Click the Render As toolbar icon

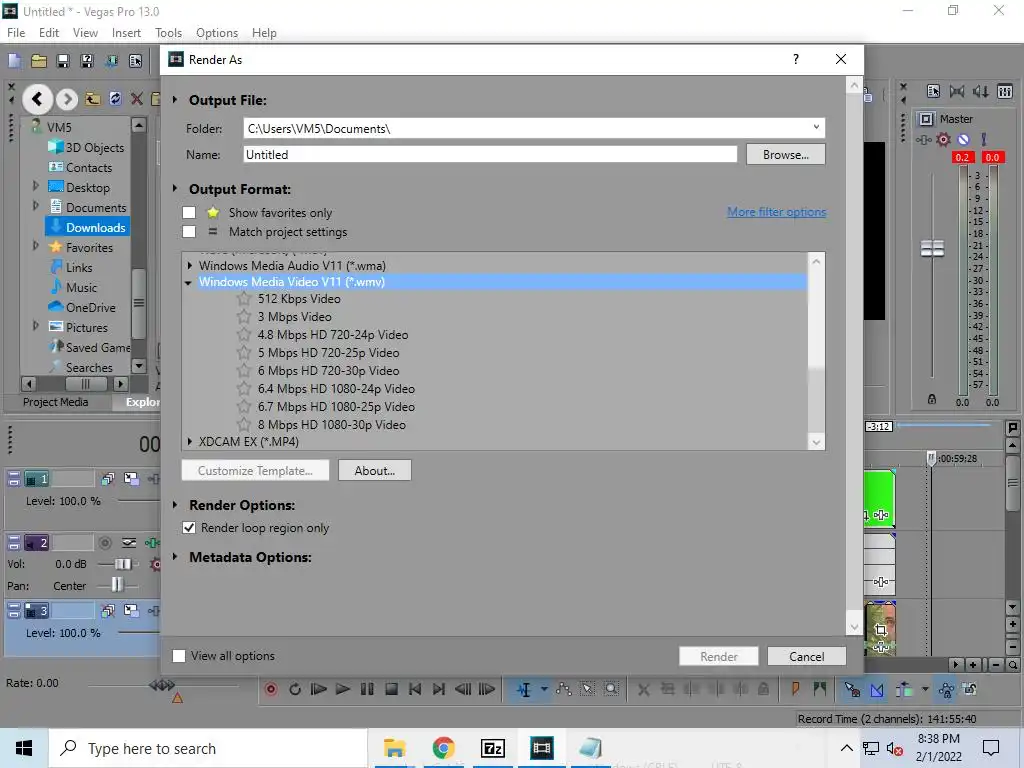[111, 61]
